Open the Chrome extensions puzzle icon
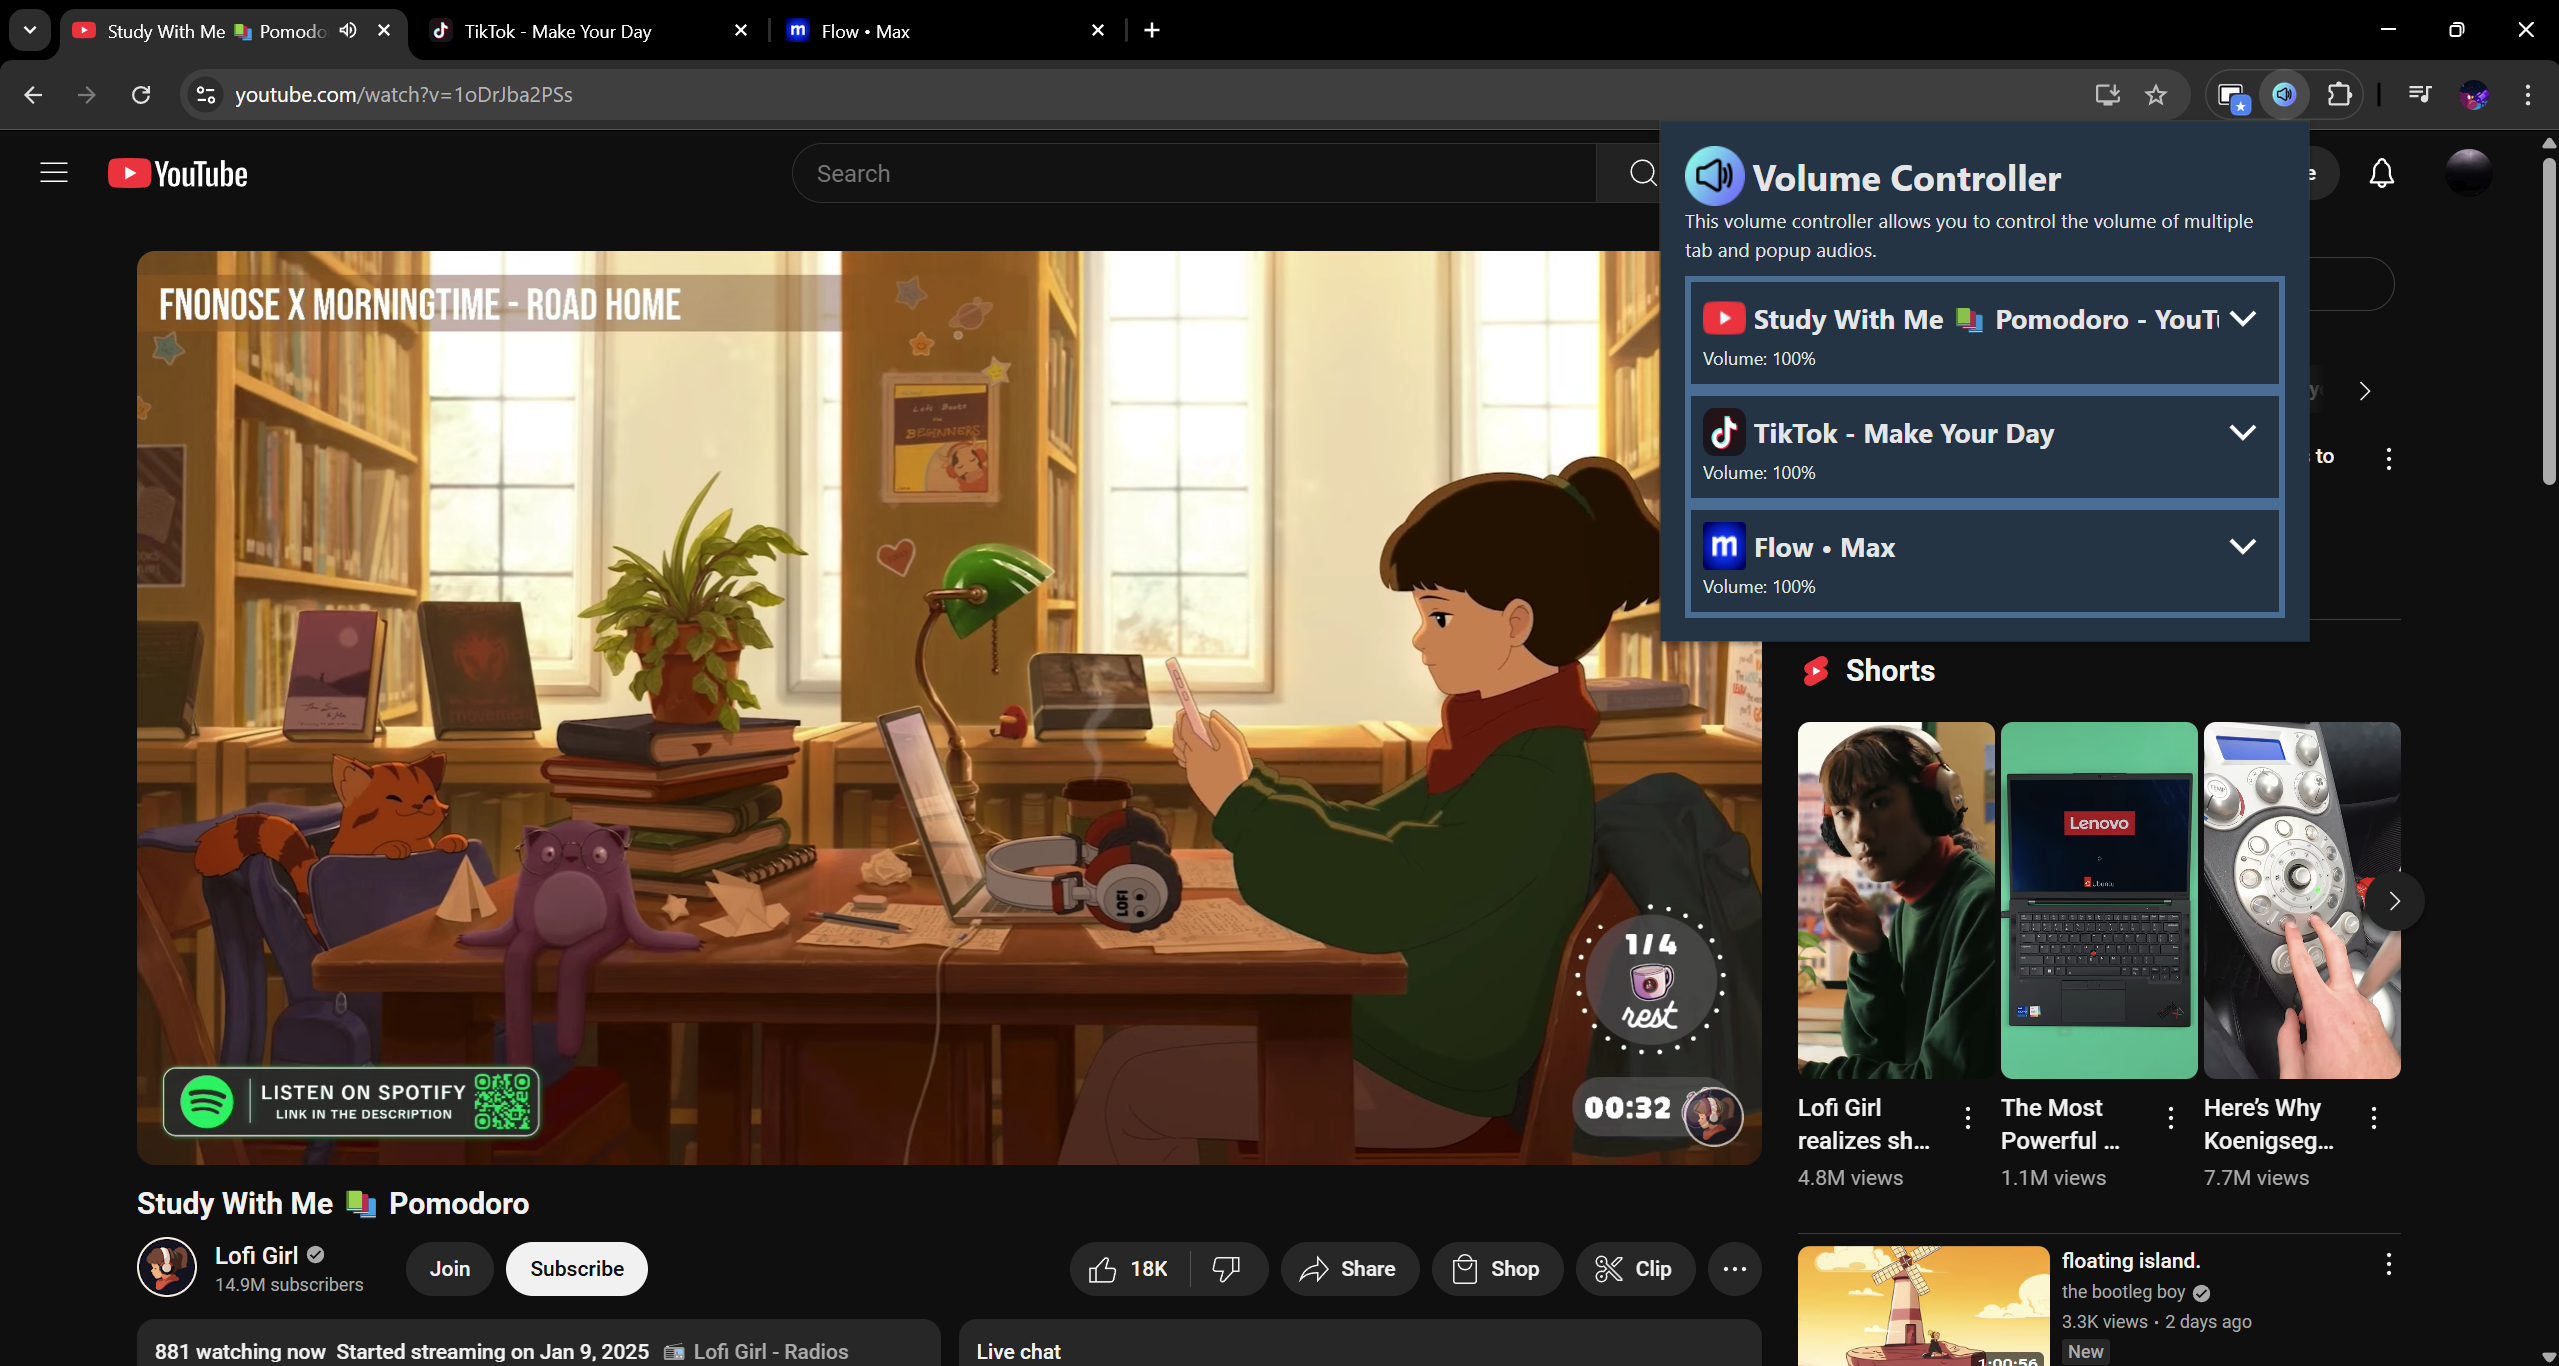The image size is (2559, 1366). pos(2339,94)
